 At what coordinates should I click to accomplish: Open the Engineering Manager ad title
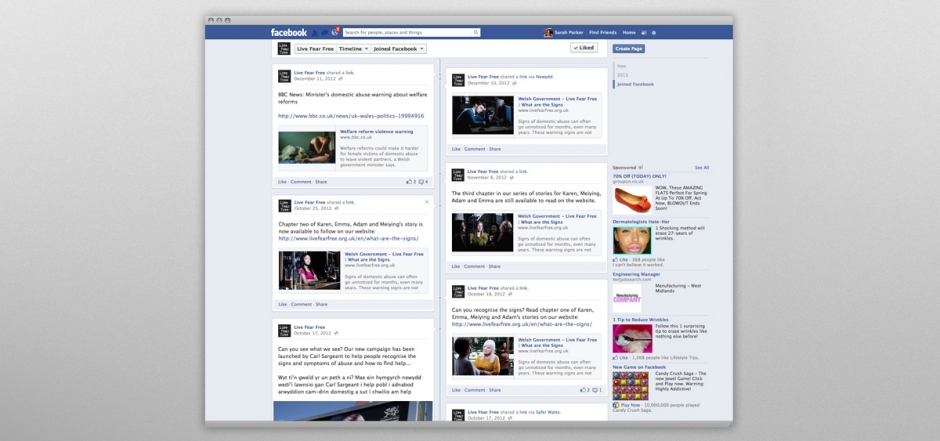[x=636, y=274]
